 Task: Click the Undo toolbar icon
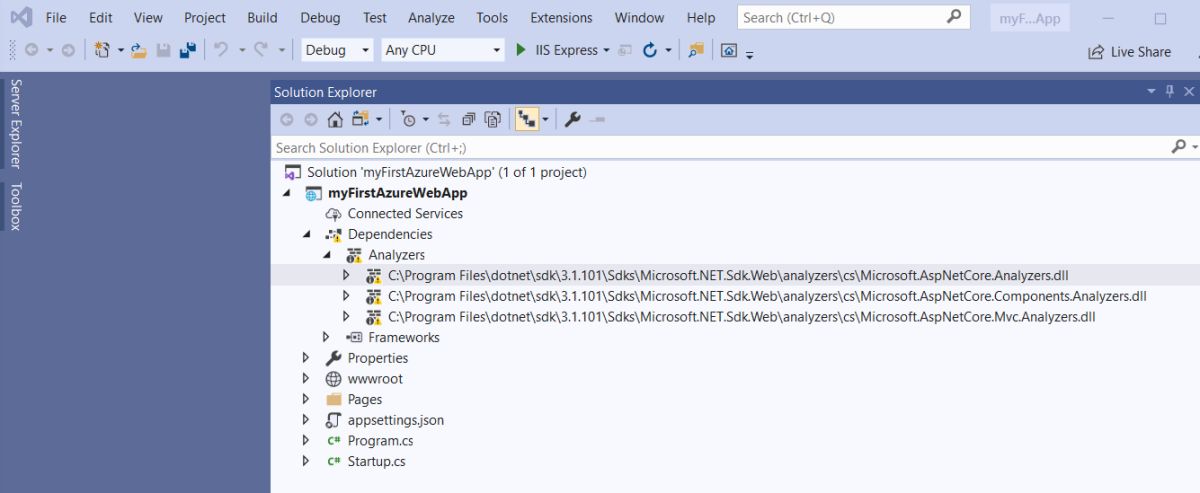[x=221, y=50]
